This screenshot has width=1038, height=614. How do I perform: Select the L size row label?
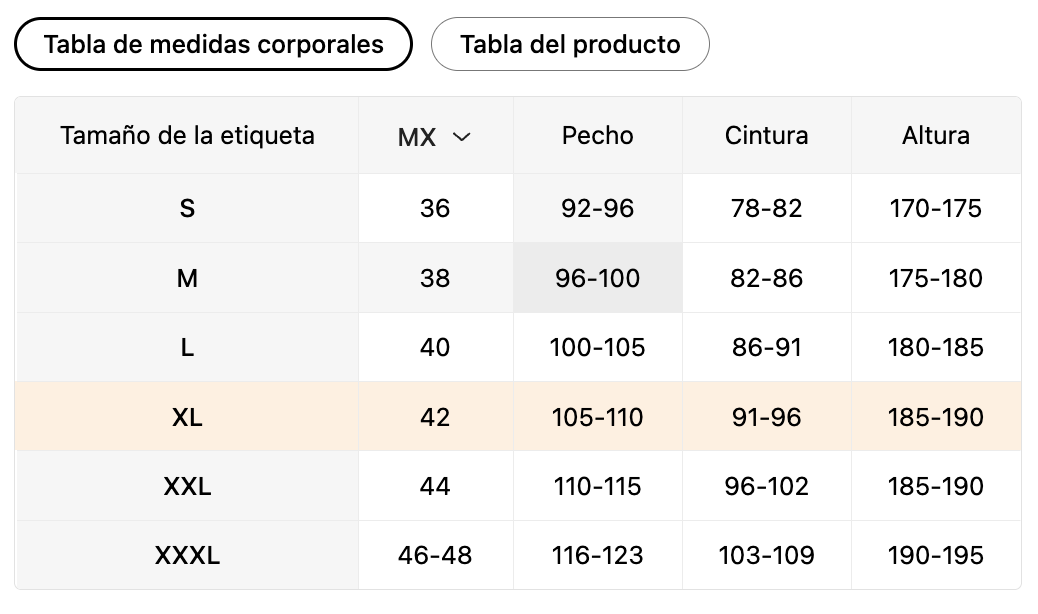(187, 347)
